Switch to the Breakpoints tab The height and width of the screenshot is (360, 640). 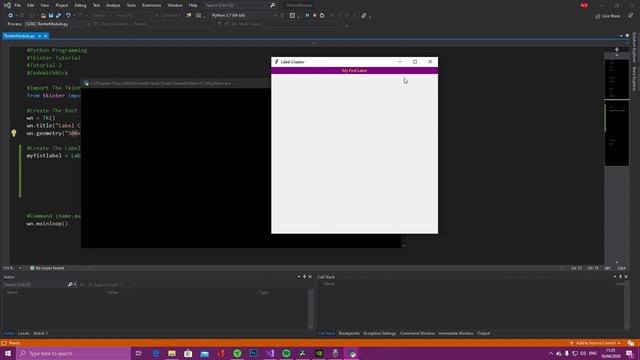349,333
